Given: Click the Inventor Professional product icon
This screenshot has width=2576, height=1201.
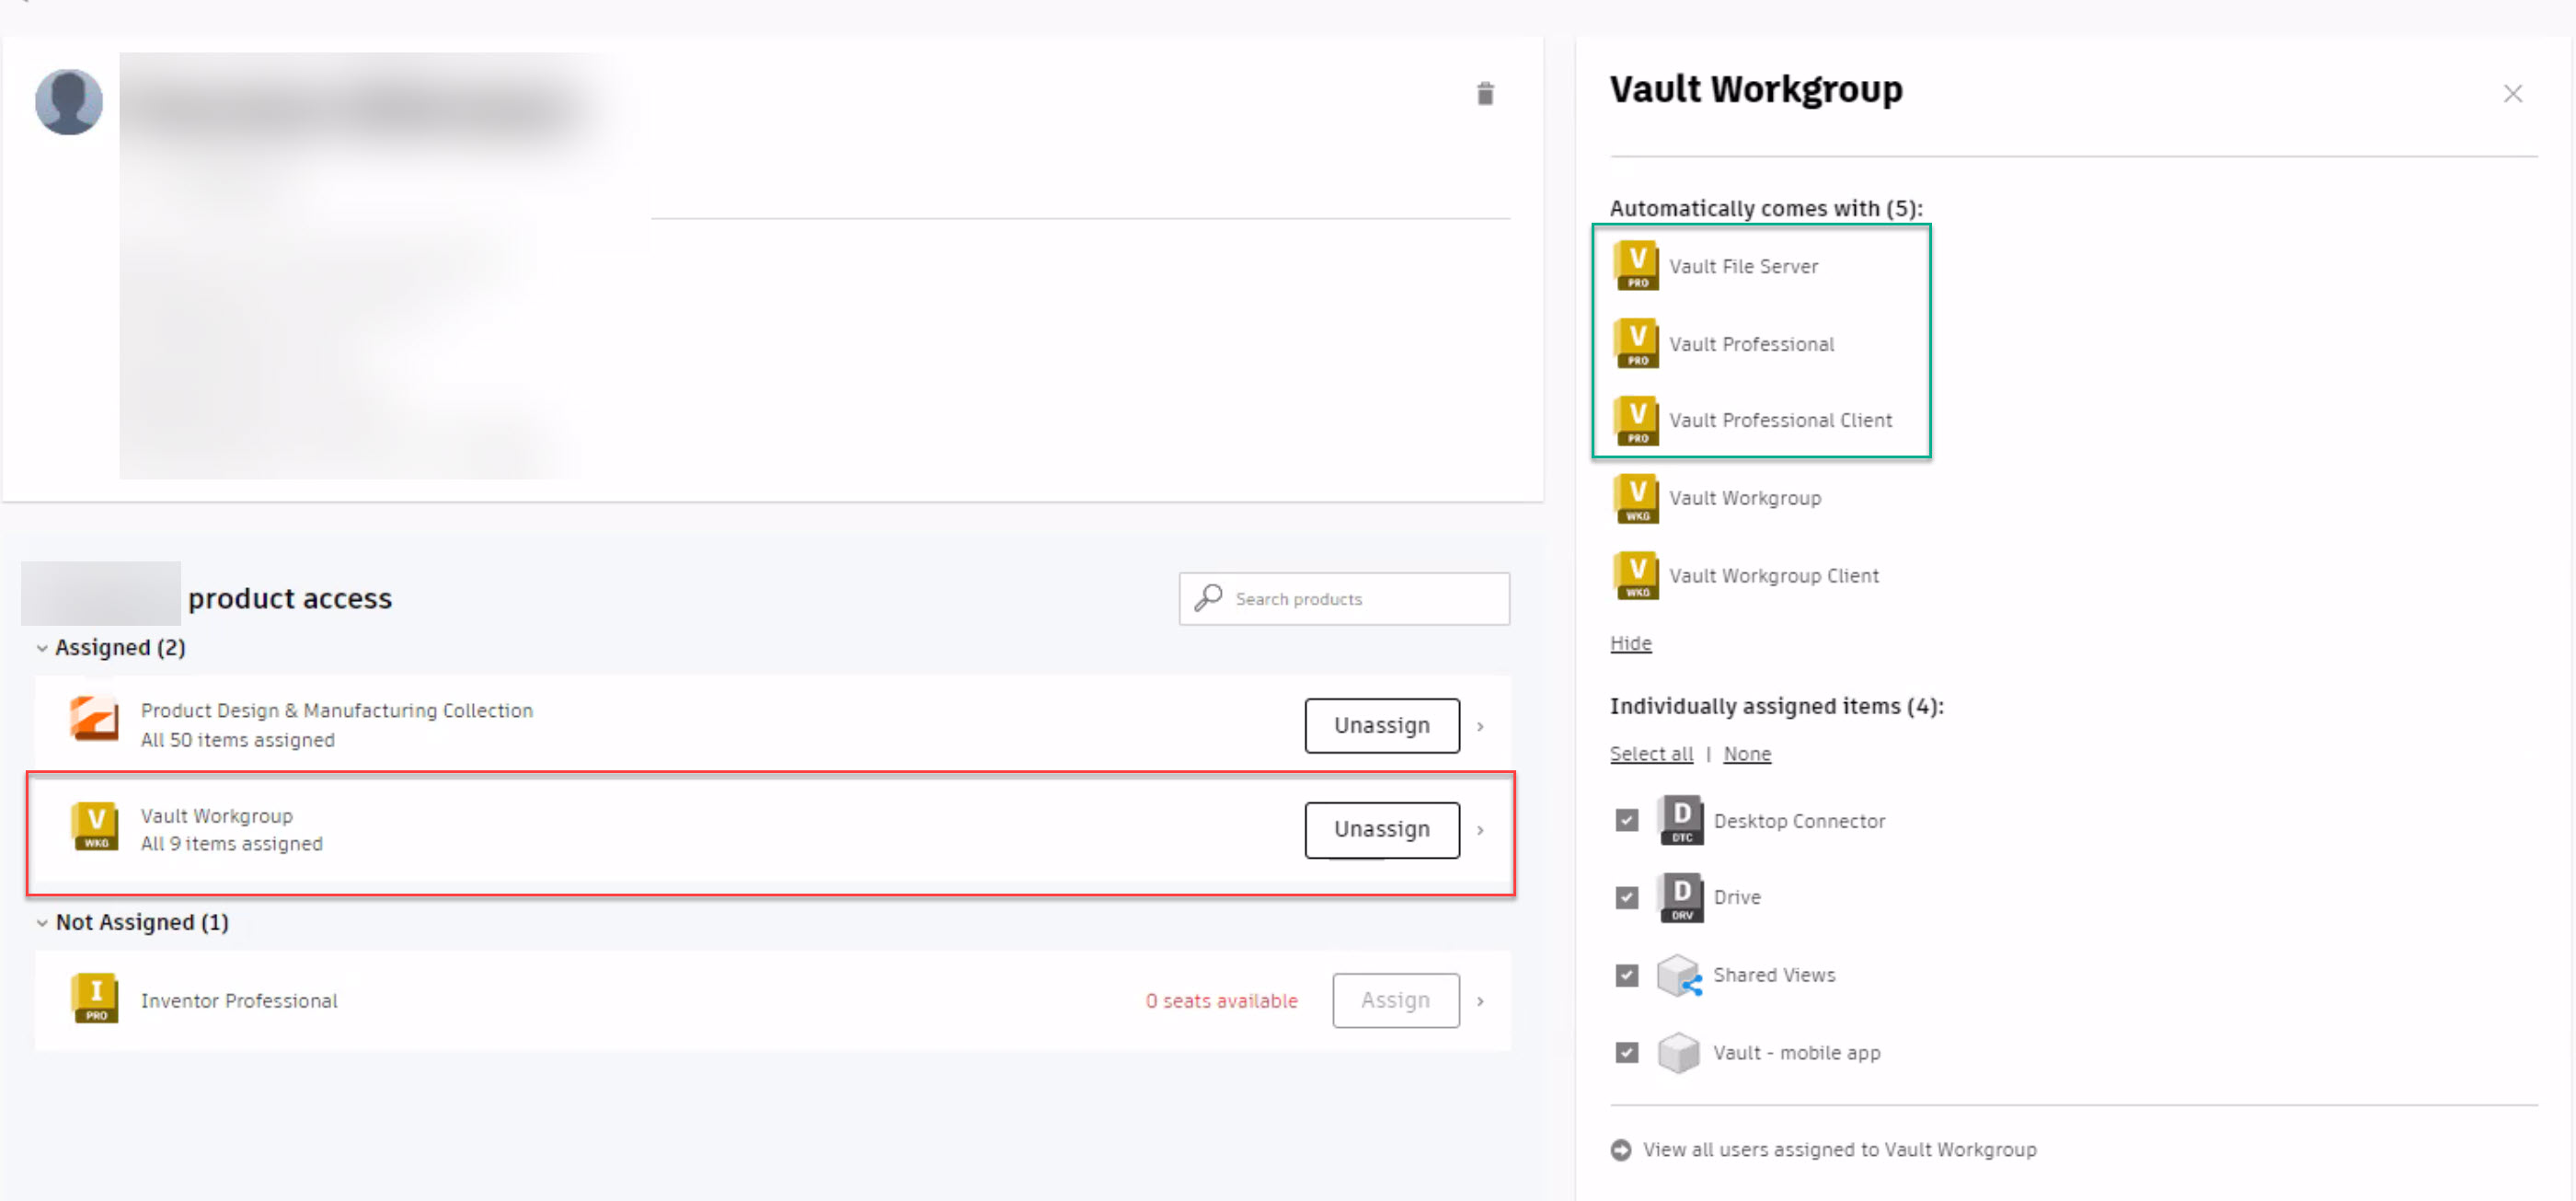Looking at the screenshot, I should point(94,998).
